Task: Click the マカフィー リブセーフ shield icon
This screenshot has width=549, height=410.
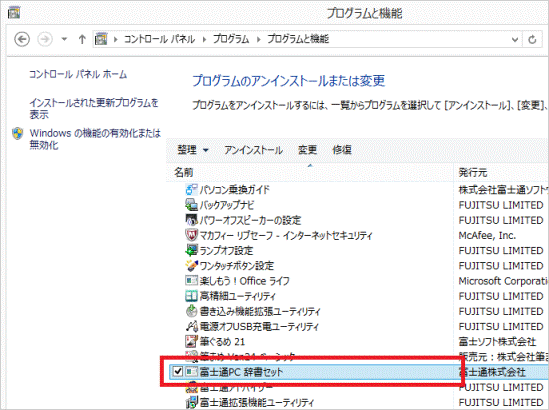Action: point(191,235)
